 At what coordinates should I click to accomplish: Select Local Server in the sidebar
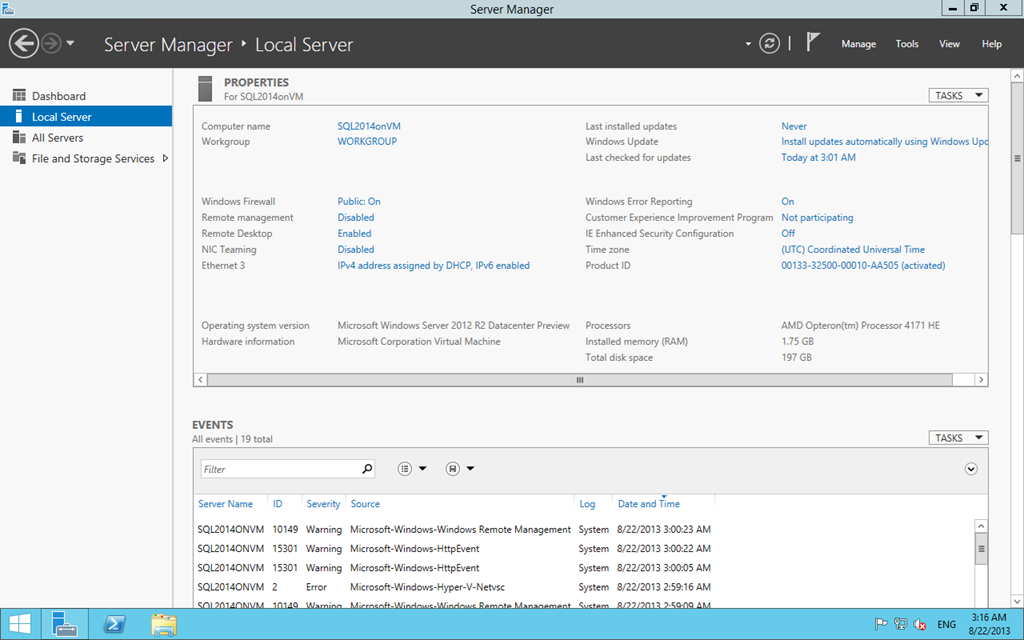[x=86, y=117]
